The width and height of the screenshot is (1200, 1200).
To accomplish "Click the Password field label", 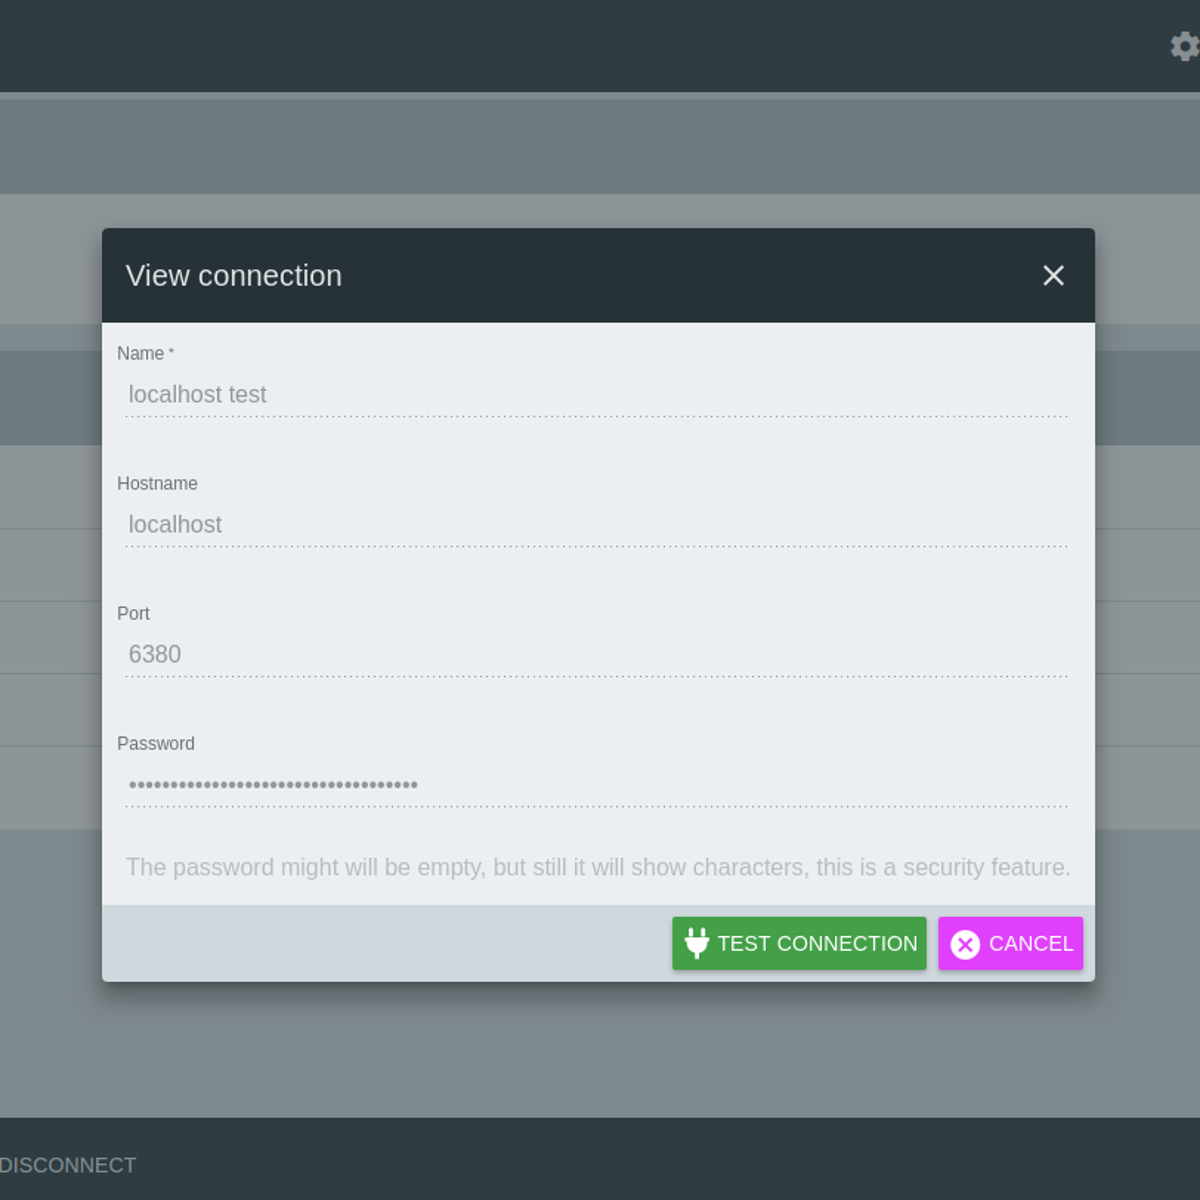I will point(156,744).
